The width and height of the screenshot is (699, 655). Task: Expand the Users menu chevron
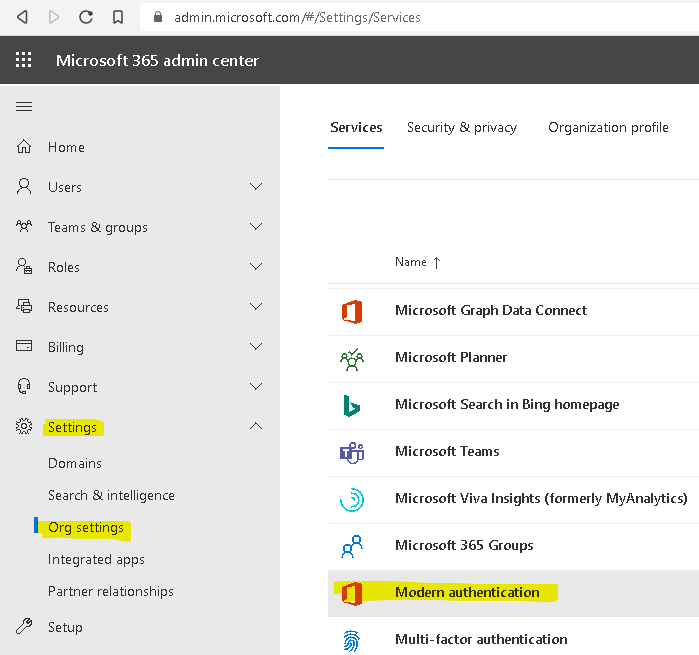click(x=256, y=186)
